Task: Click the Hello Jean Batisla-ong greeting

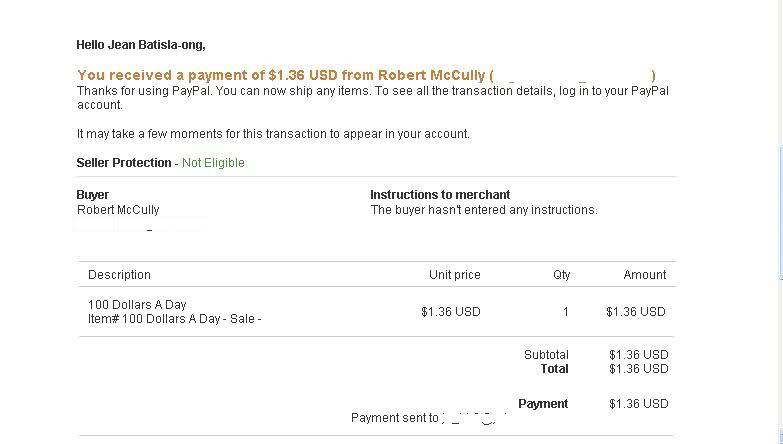Action: (x=141, y=45)
